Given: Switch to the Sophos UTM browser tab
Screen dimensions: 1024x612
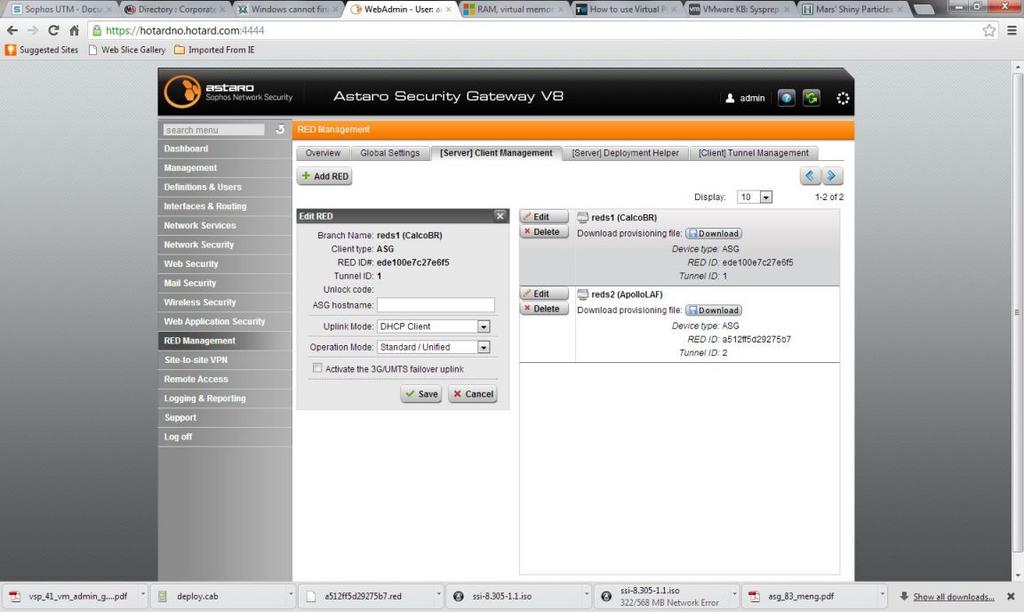Looking at the screenshot, I should click(x=62, y=9).
